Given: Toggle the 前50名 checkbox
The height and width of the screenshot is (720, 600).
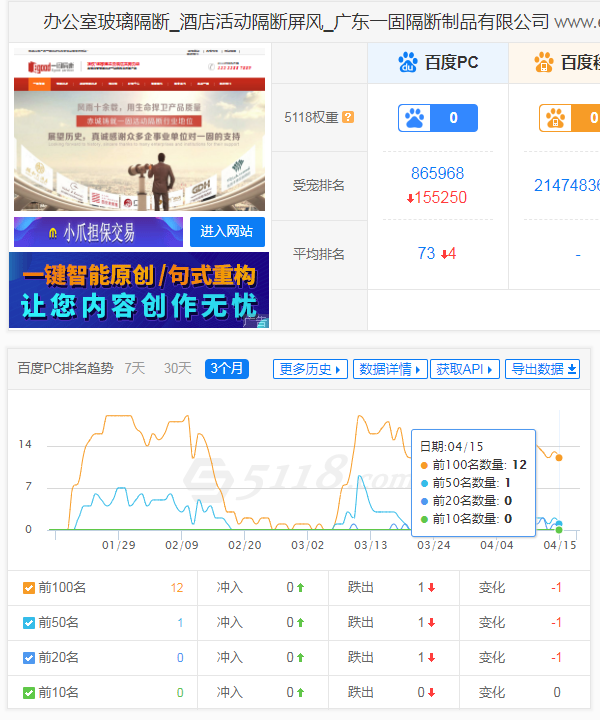Looking at the screenshot, I should click(x=28, y=623).
